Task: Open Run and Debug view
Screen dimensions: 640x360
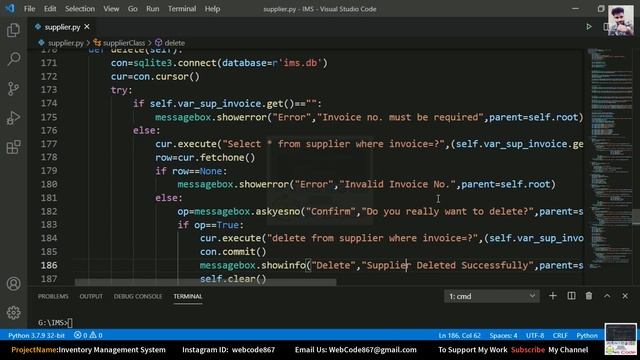Action: click(13, 118)
